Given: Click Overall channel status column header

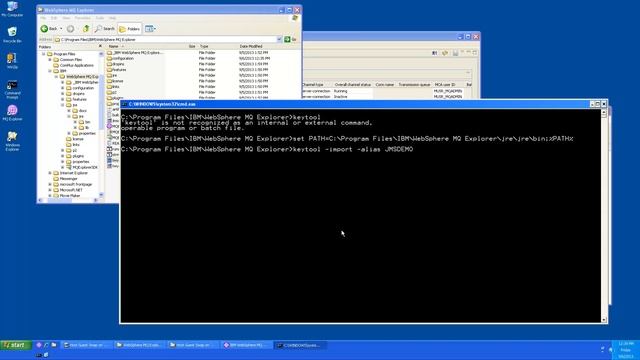Looking at the screenshot, I should 353,84.
